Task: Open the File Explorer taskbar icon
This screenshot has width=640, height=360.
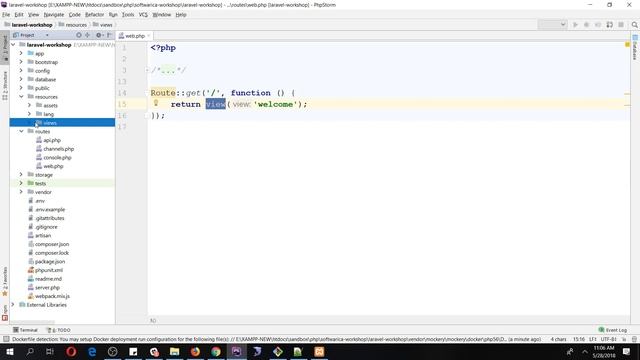Action: coord(175,351)
